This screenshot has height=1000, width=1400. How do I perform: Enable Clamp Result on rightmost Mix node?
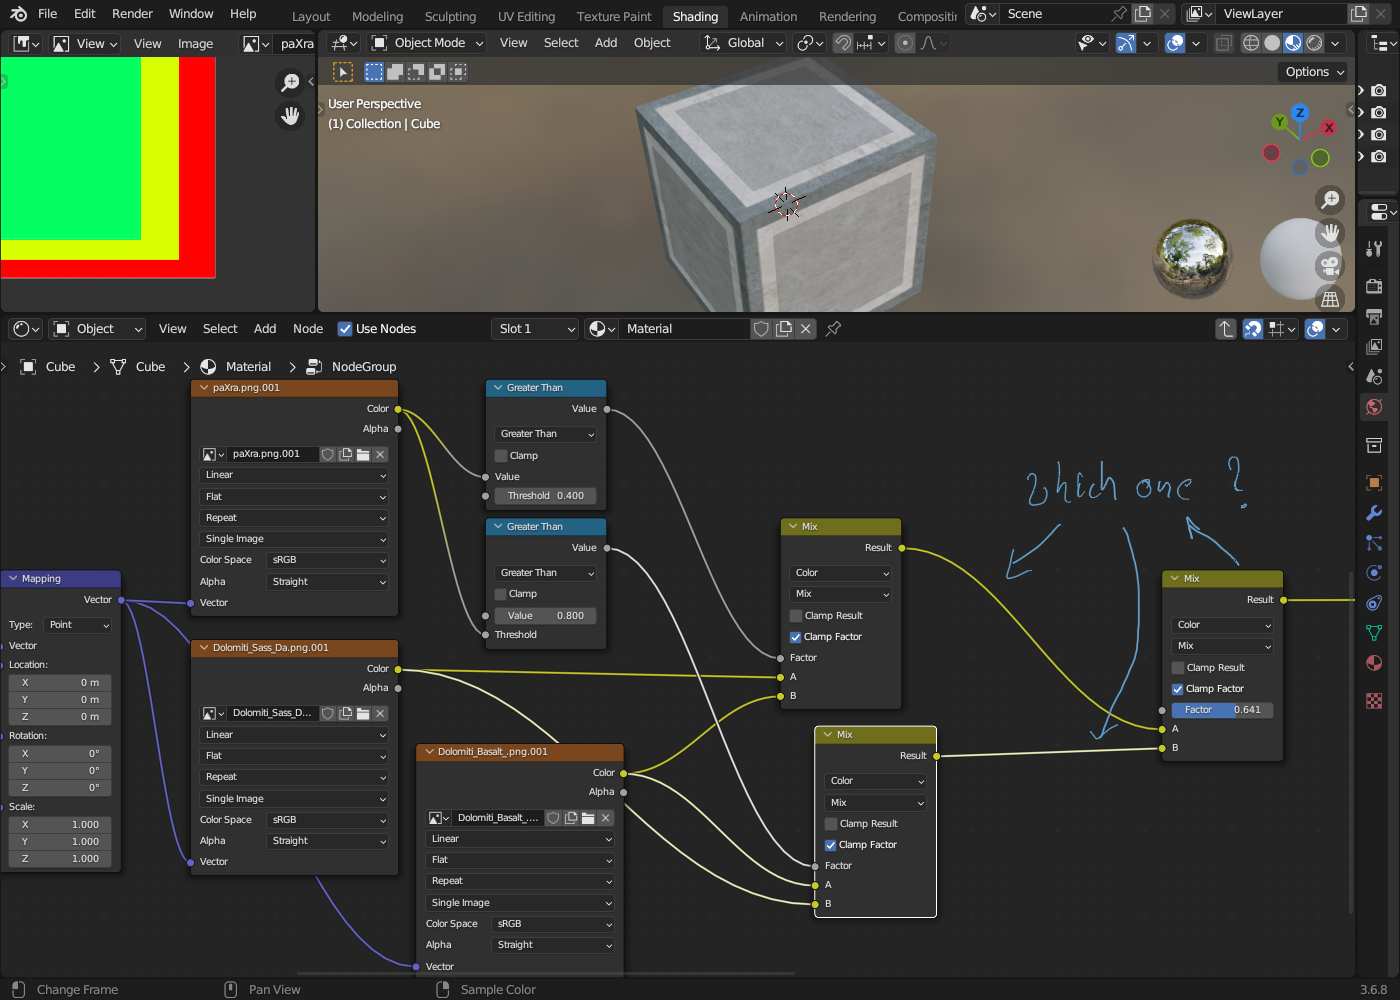(1178, 668)
